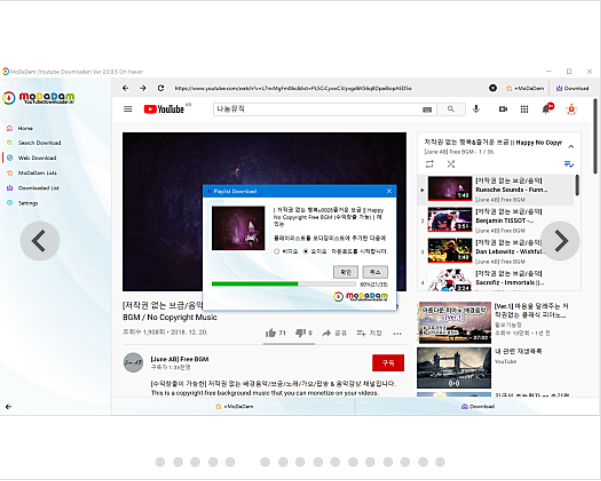Play the Ruesche Sounds playlist item
601x481 pixels.
pyautogui.click(x=495, y=189)
